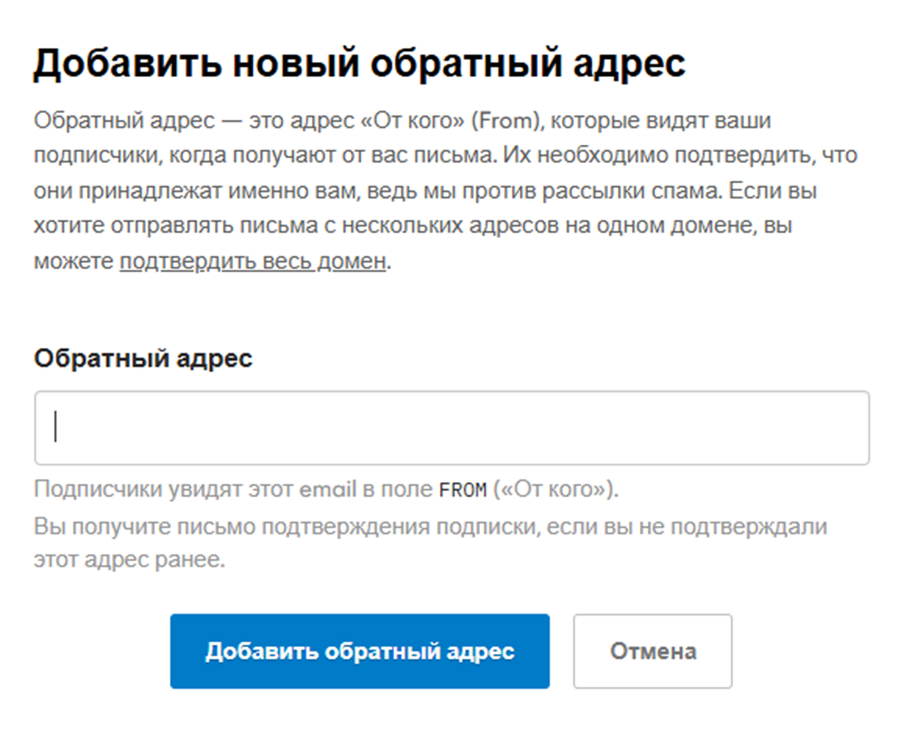The image size is (903, 731).
Task: Click the monospace "FROM" word in helper text
Action: click(x=462, y=490)
